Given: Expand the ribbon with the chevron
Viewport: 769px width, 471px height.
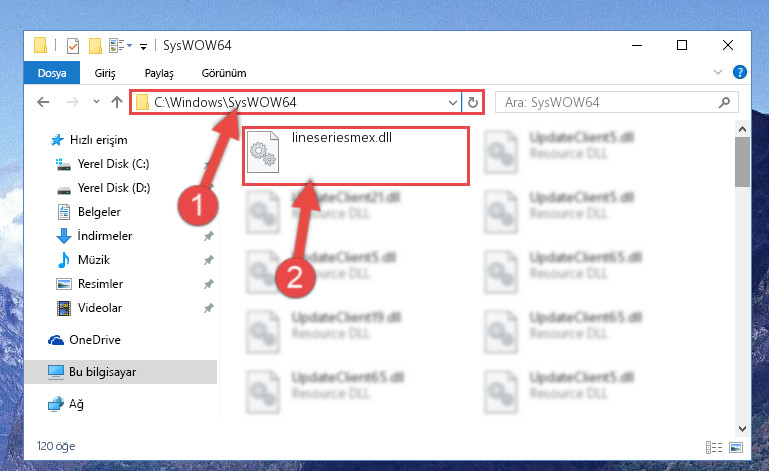Looking at the screenshot, I should click(718, 73).
